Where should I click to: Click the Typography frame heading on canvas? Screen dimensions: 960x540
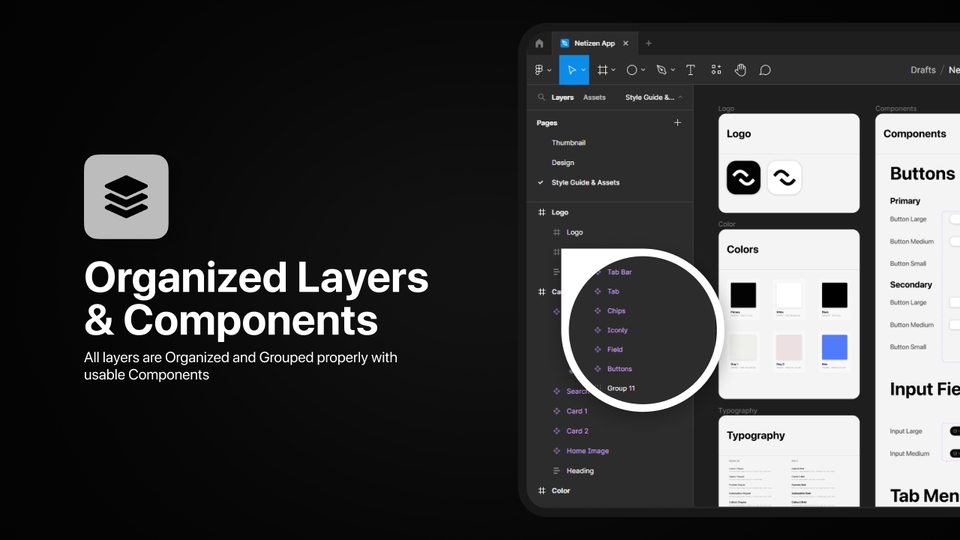(x=756, y=435)
